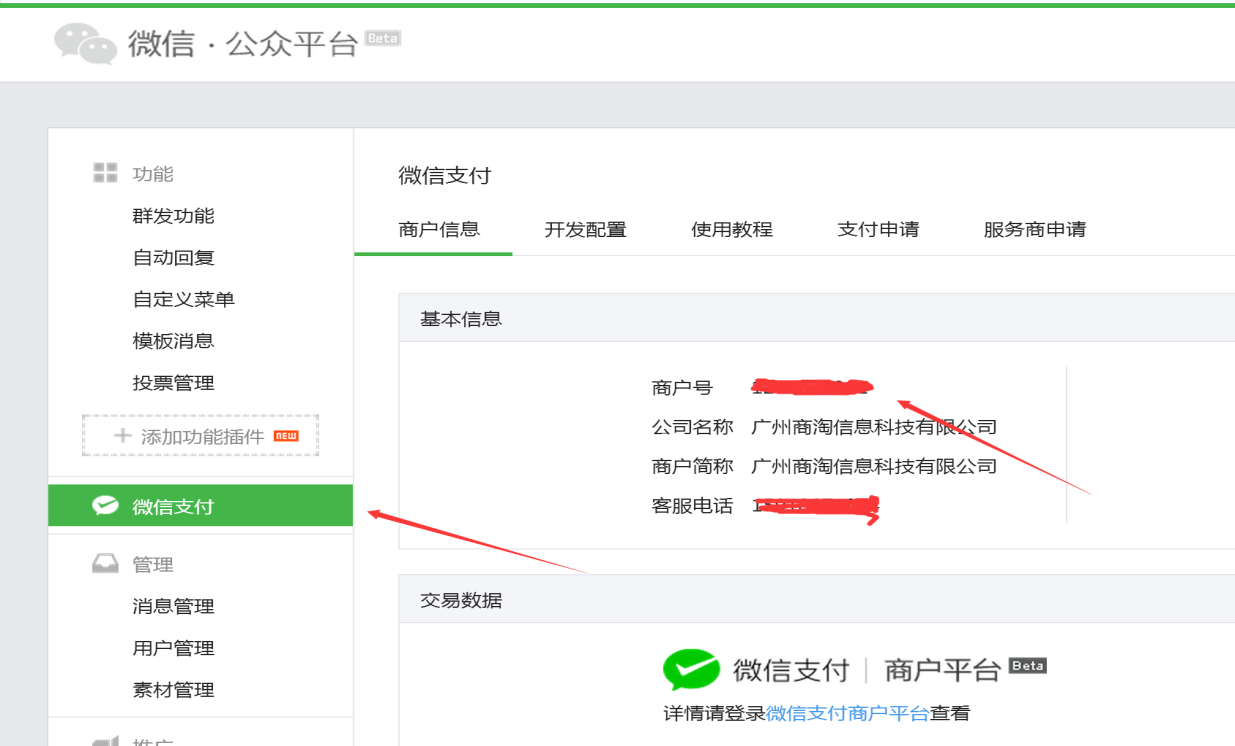This screenshot has width=1235, height=746.
Task: Click the NEW badge beside 添加功能插件
Action: (x=286, y=436)
